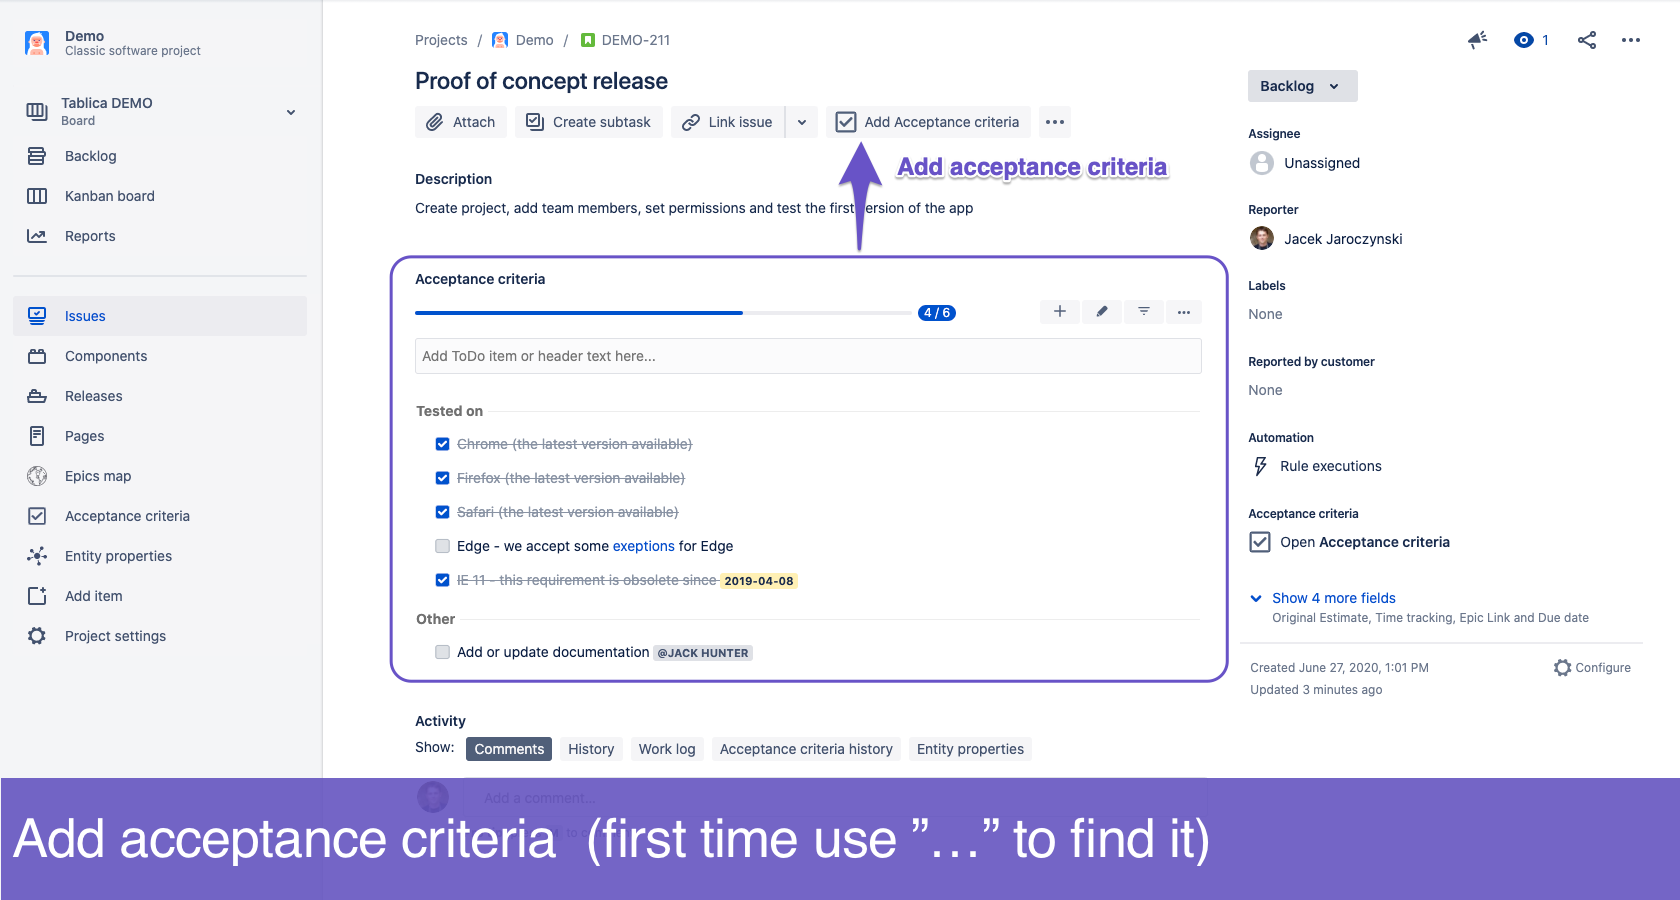Expand the Link issue dropdown arrow
This screenshot has width=1680, height=900.
[802, 122]
